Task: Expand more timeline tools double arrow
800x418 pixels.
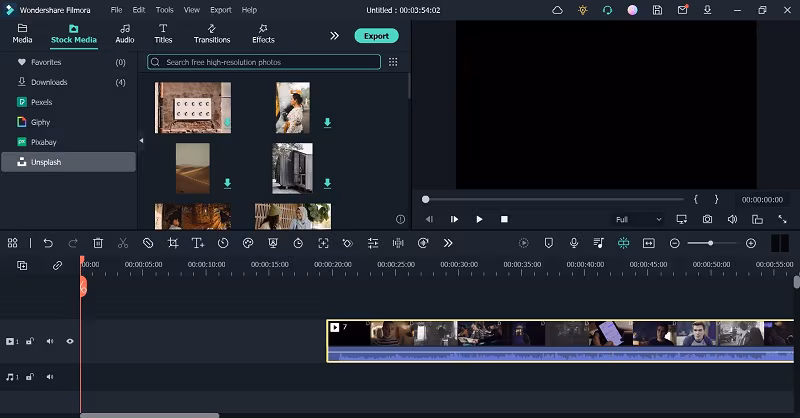Action: pyautogui.click(x=447, y=243)
